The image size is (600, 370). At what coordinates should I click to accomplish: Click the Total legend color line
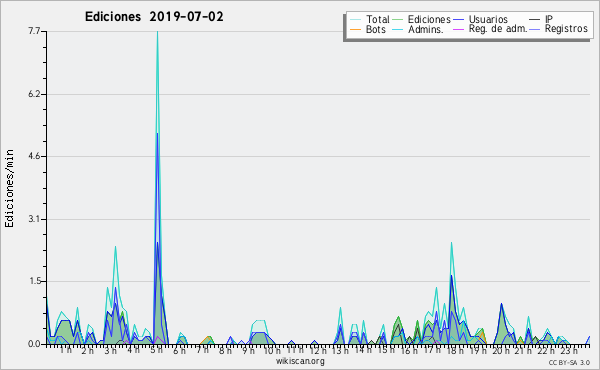(355, 20)
